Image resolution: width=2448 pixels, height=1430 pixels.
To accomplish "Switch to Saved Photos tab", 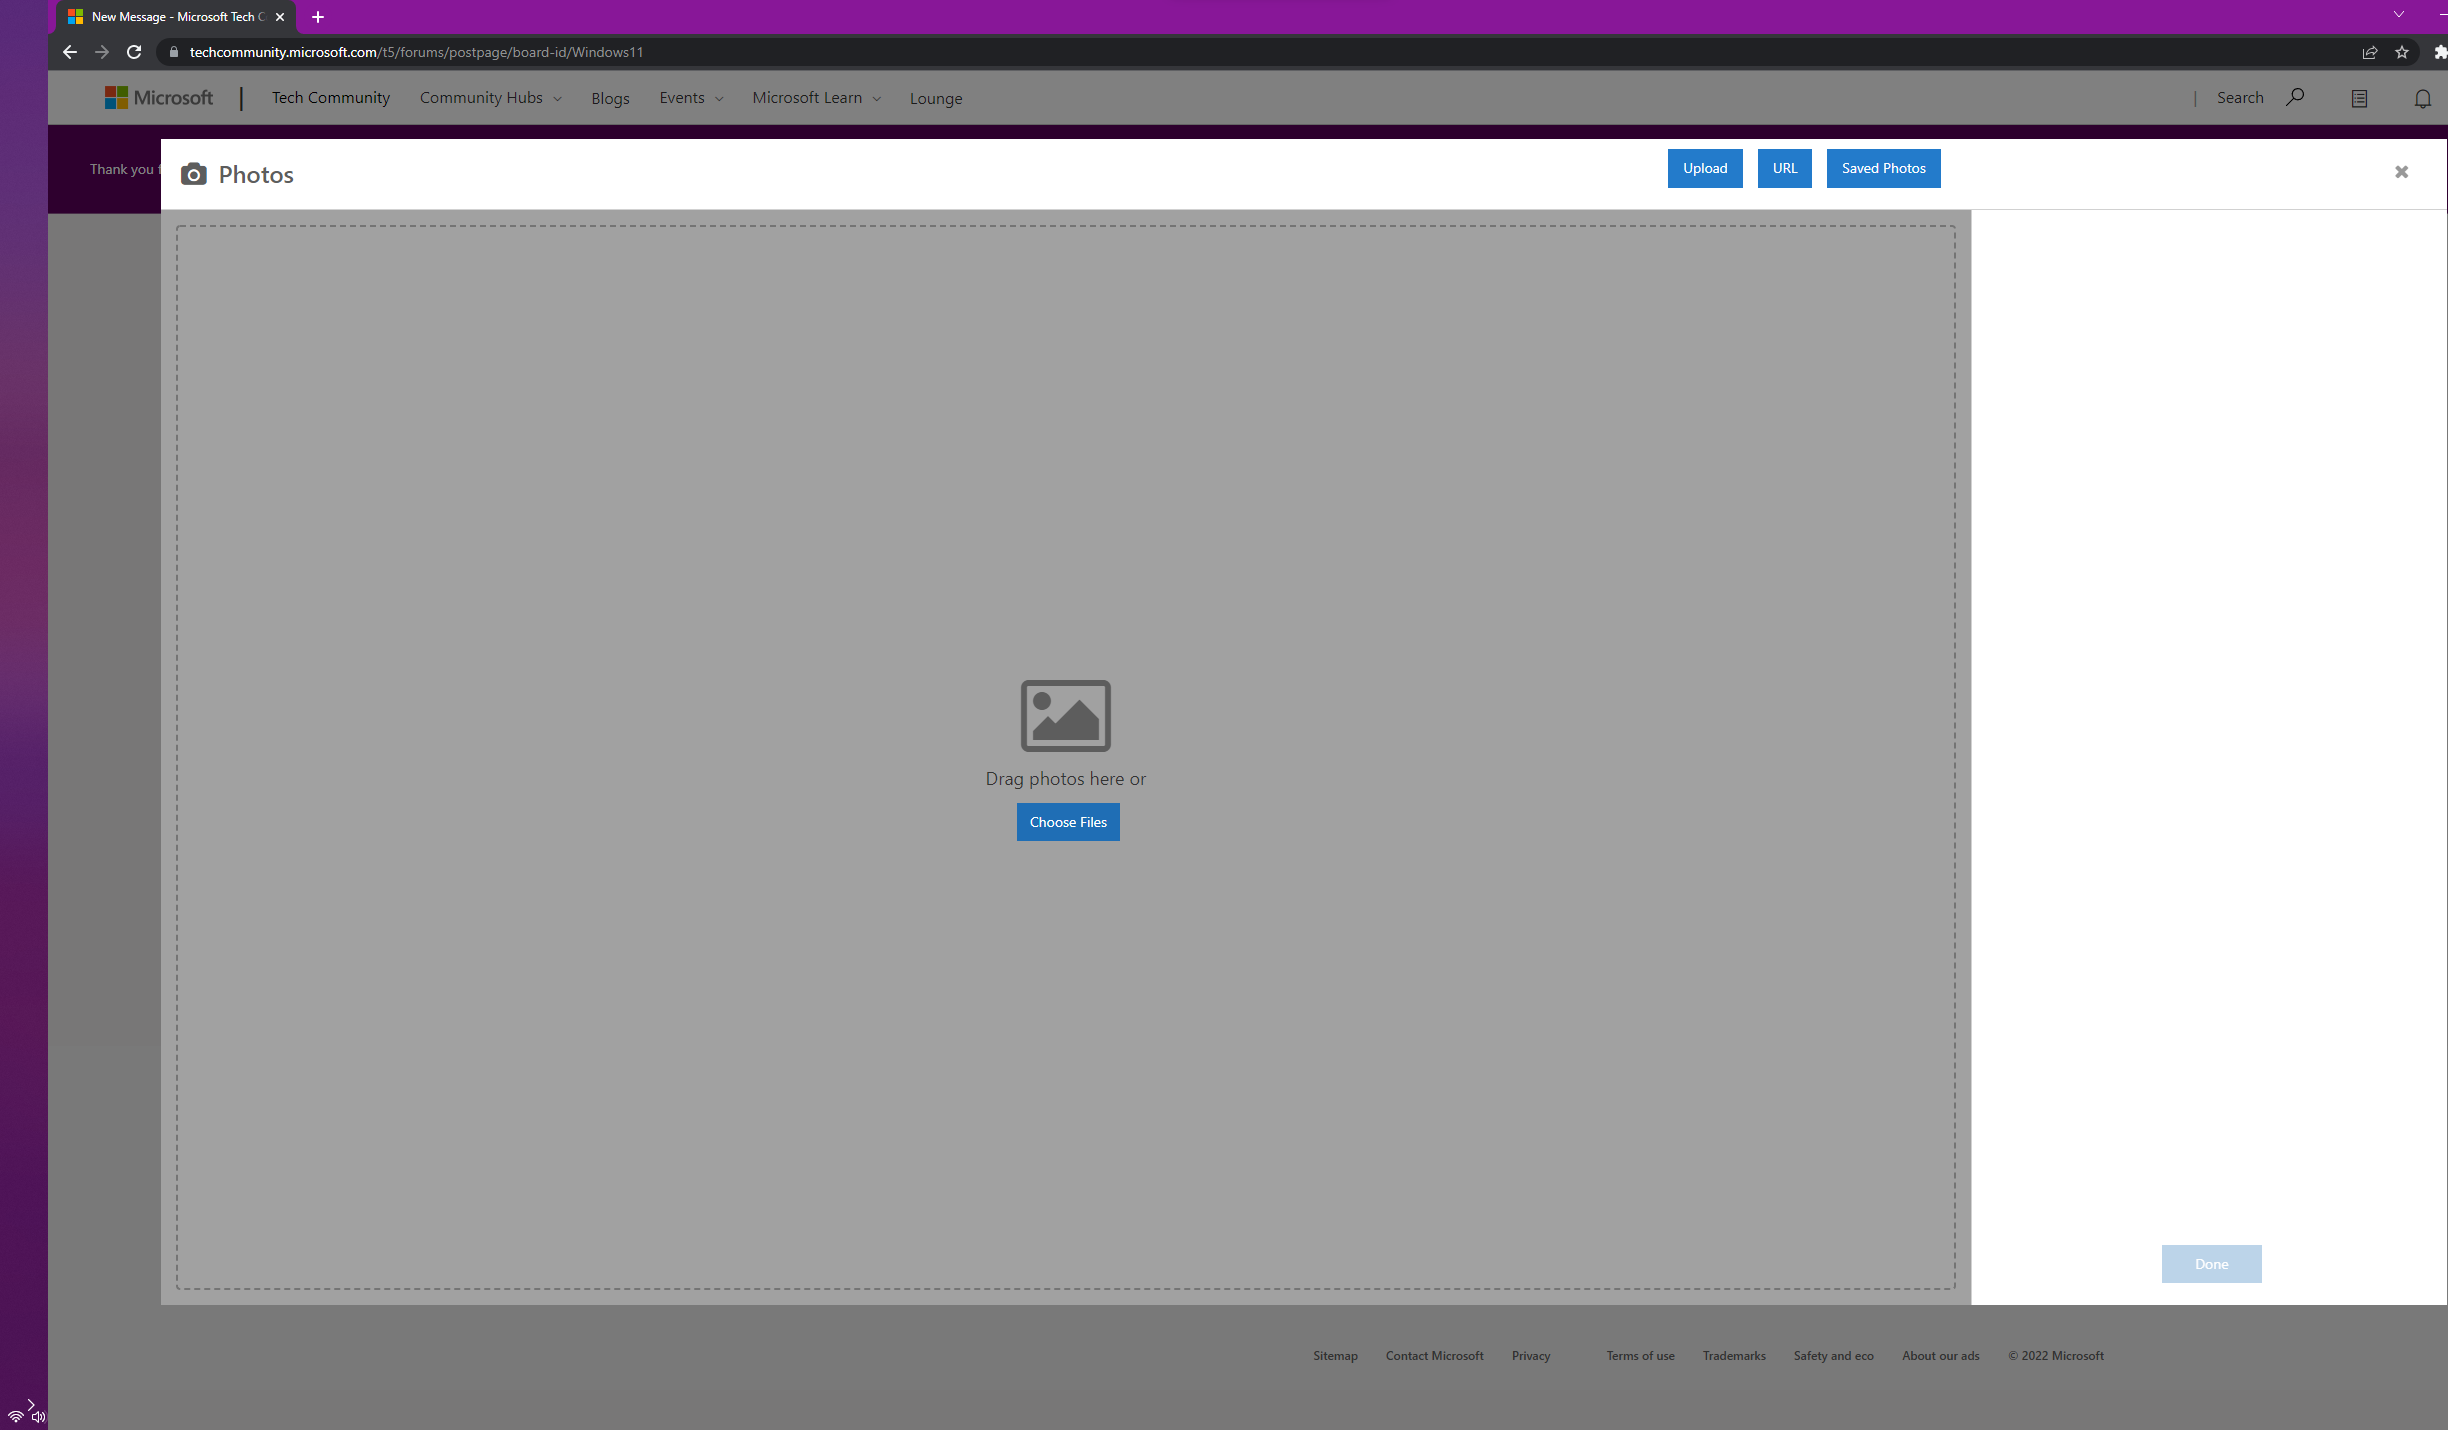I will (1883, 168).
